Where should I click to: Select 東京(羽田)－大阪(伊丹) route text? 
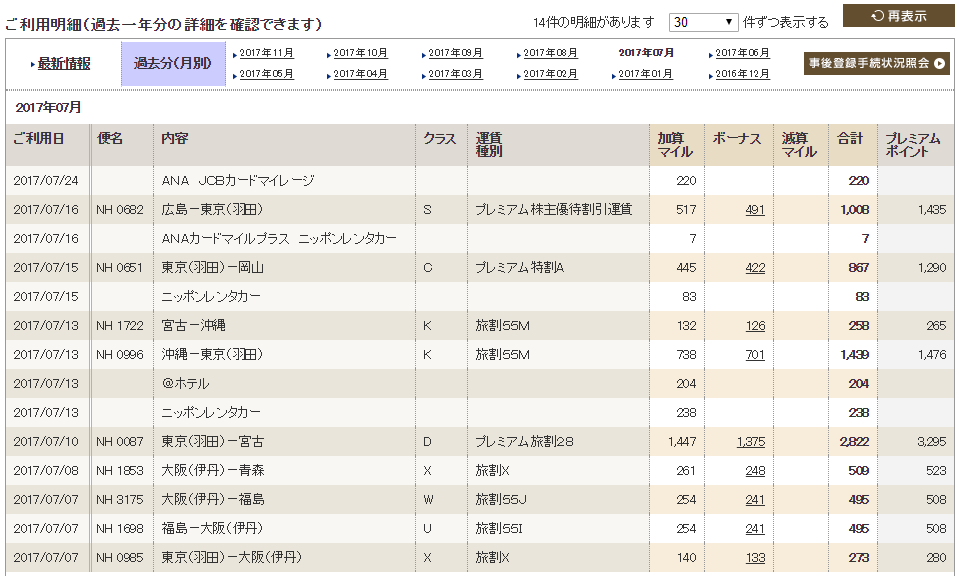click(x=232, y=558)
